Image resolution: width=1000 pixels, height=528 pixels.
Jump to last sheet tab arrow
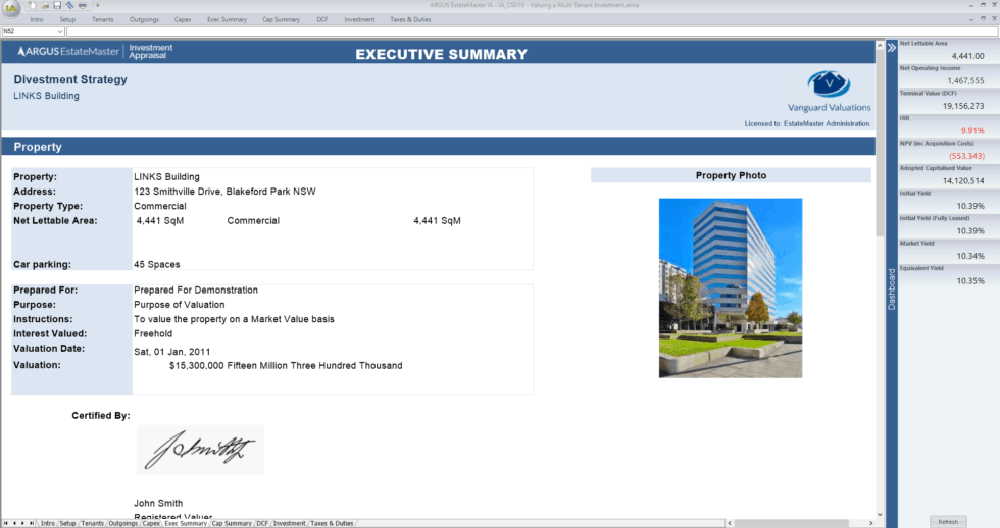(31, 523)
